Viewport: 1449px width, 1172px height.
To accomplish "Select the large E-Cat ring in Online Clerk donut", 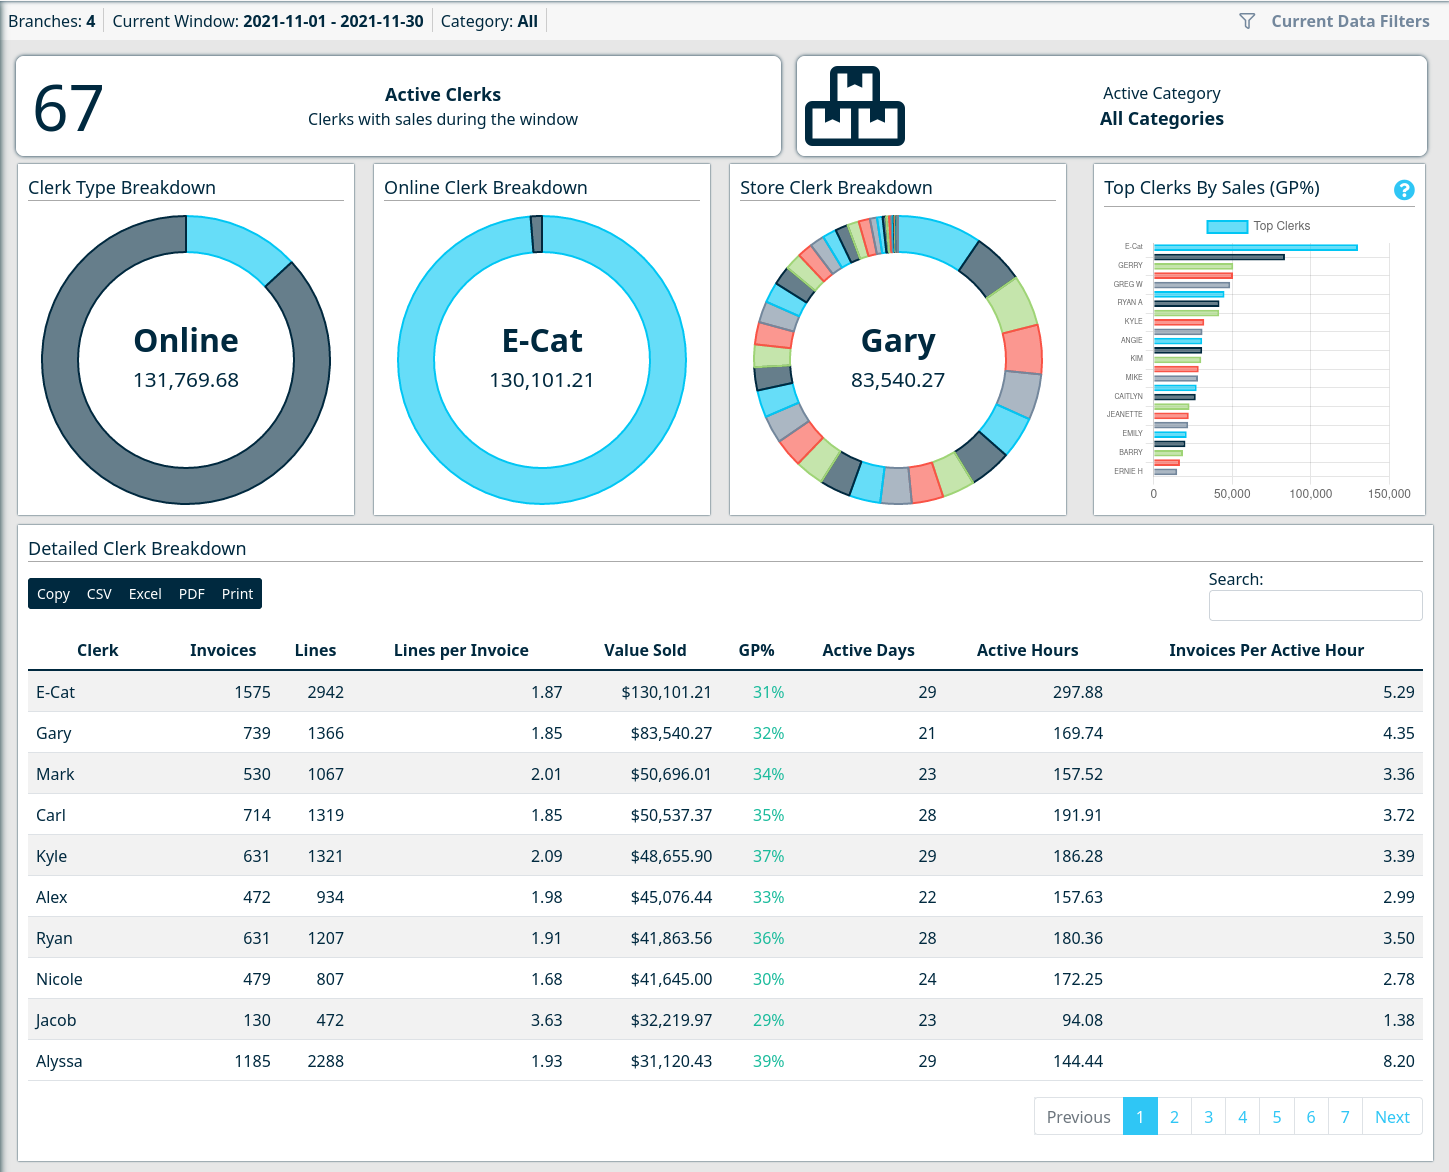I will pos(542,484).
